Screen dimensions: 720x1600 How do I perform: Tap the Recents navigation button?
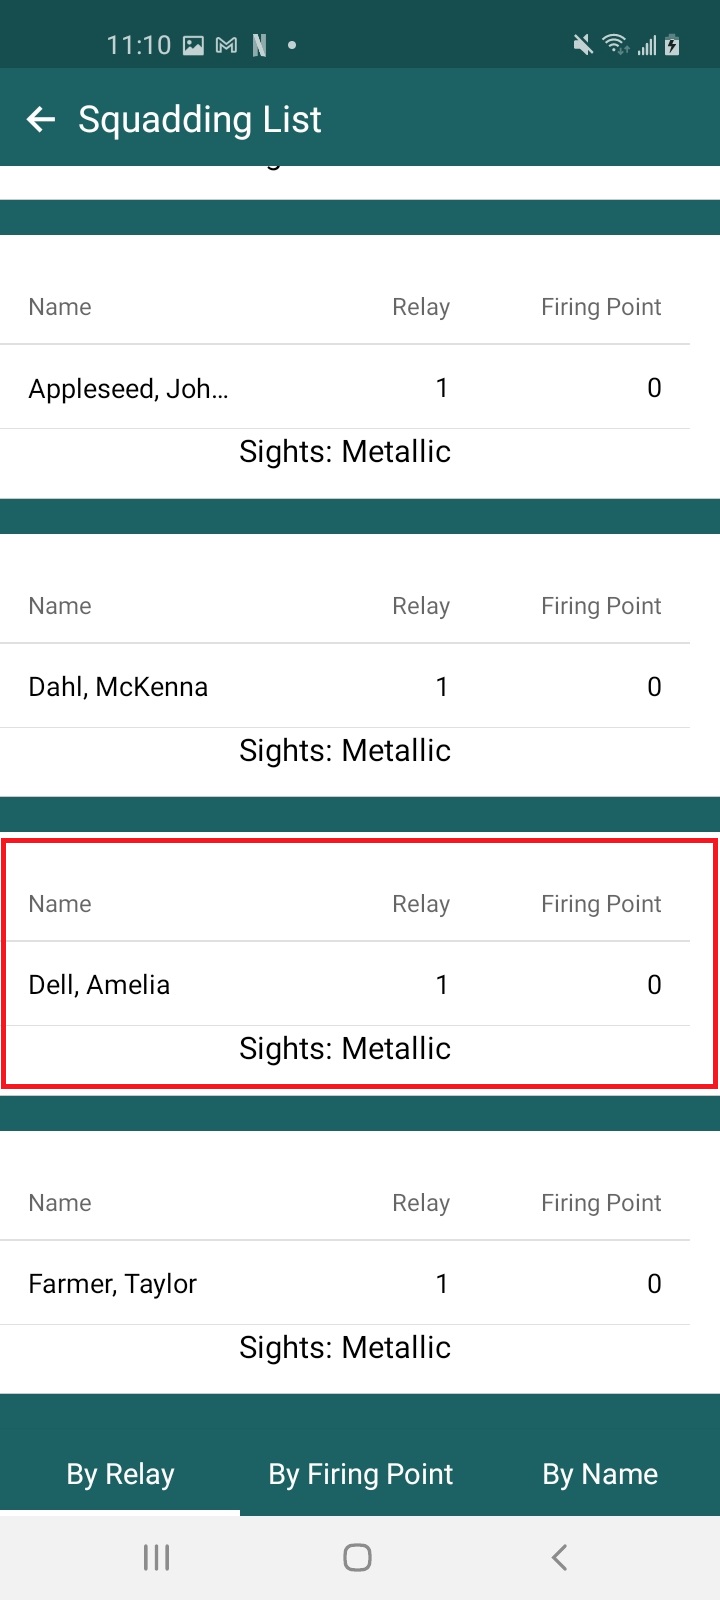[155, 1556]
